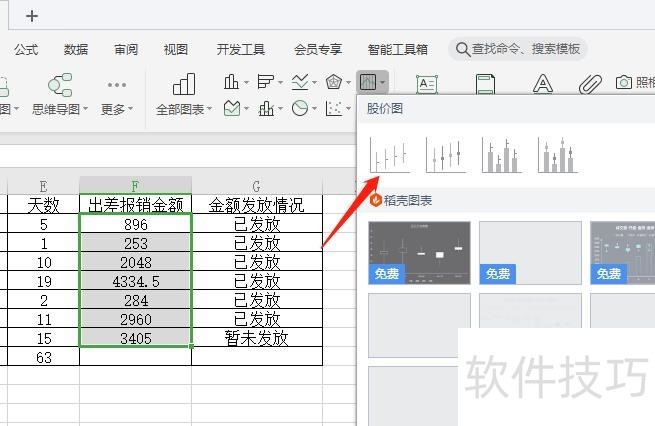Switch to the 开发工具 tab
Screen dimensions: 655x426
(x=241, y=50)
